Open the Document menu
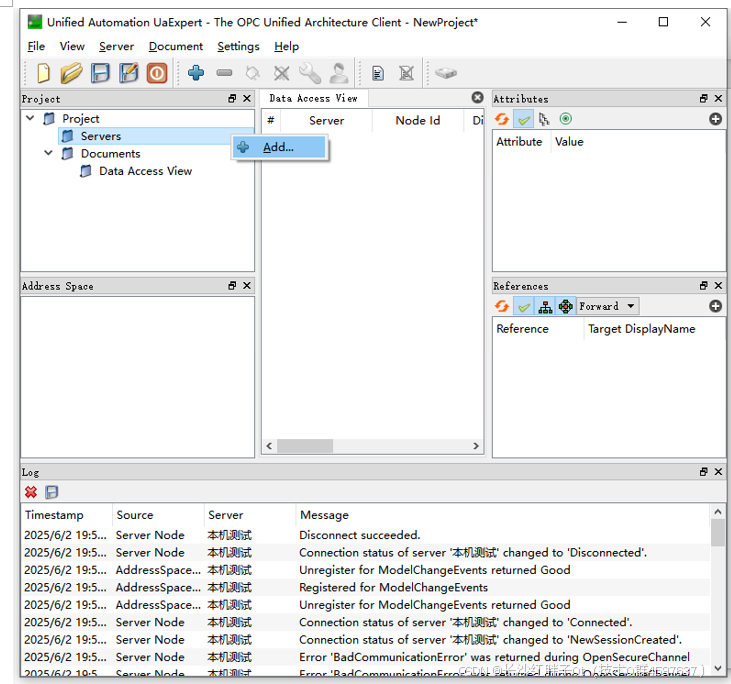The image size is (731, 684). click(x=176, y=47)
